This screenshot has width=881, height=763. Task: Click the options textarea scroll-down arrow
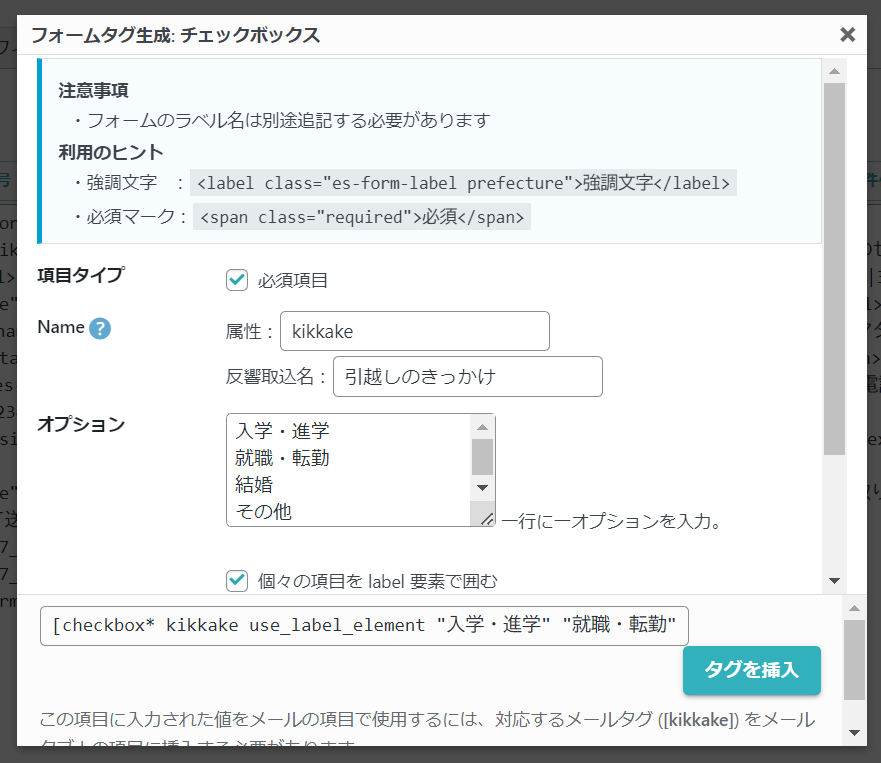[483, 487]
